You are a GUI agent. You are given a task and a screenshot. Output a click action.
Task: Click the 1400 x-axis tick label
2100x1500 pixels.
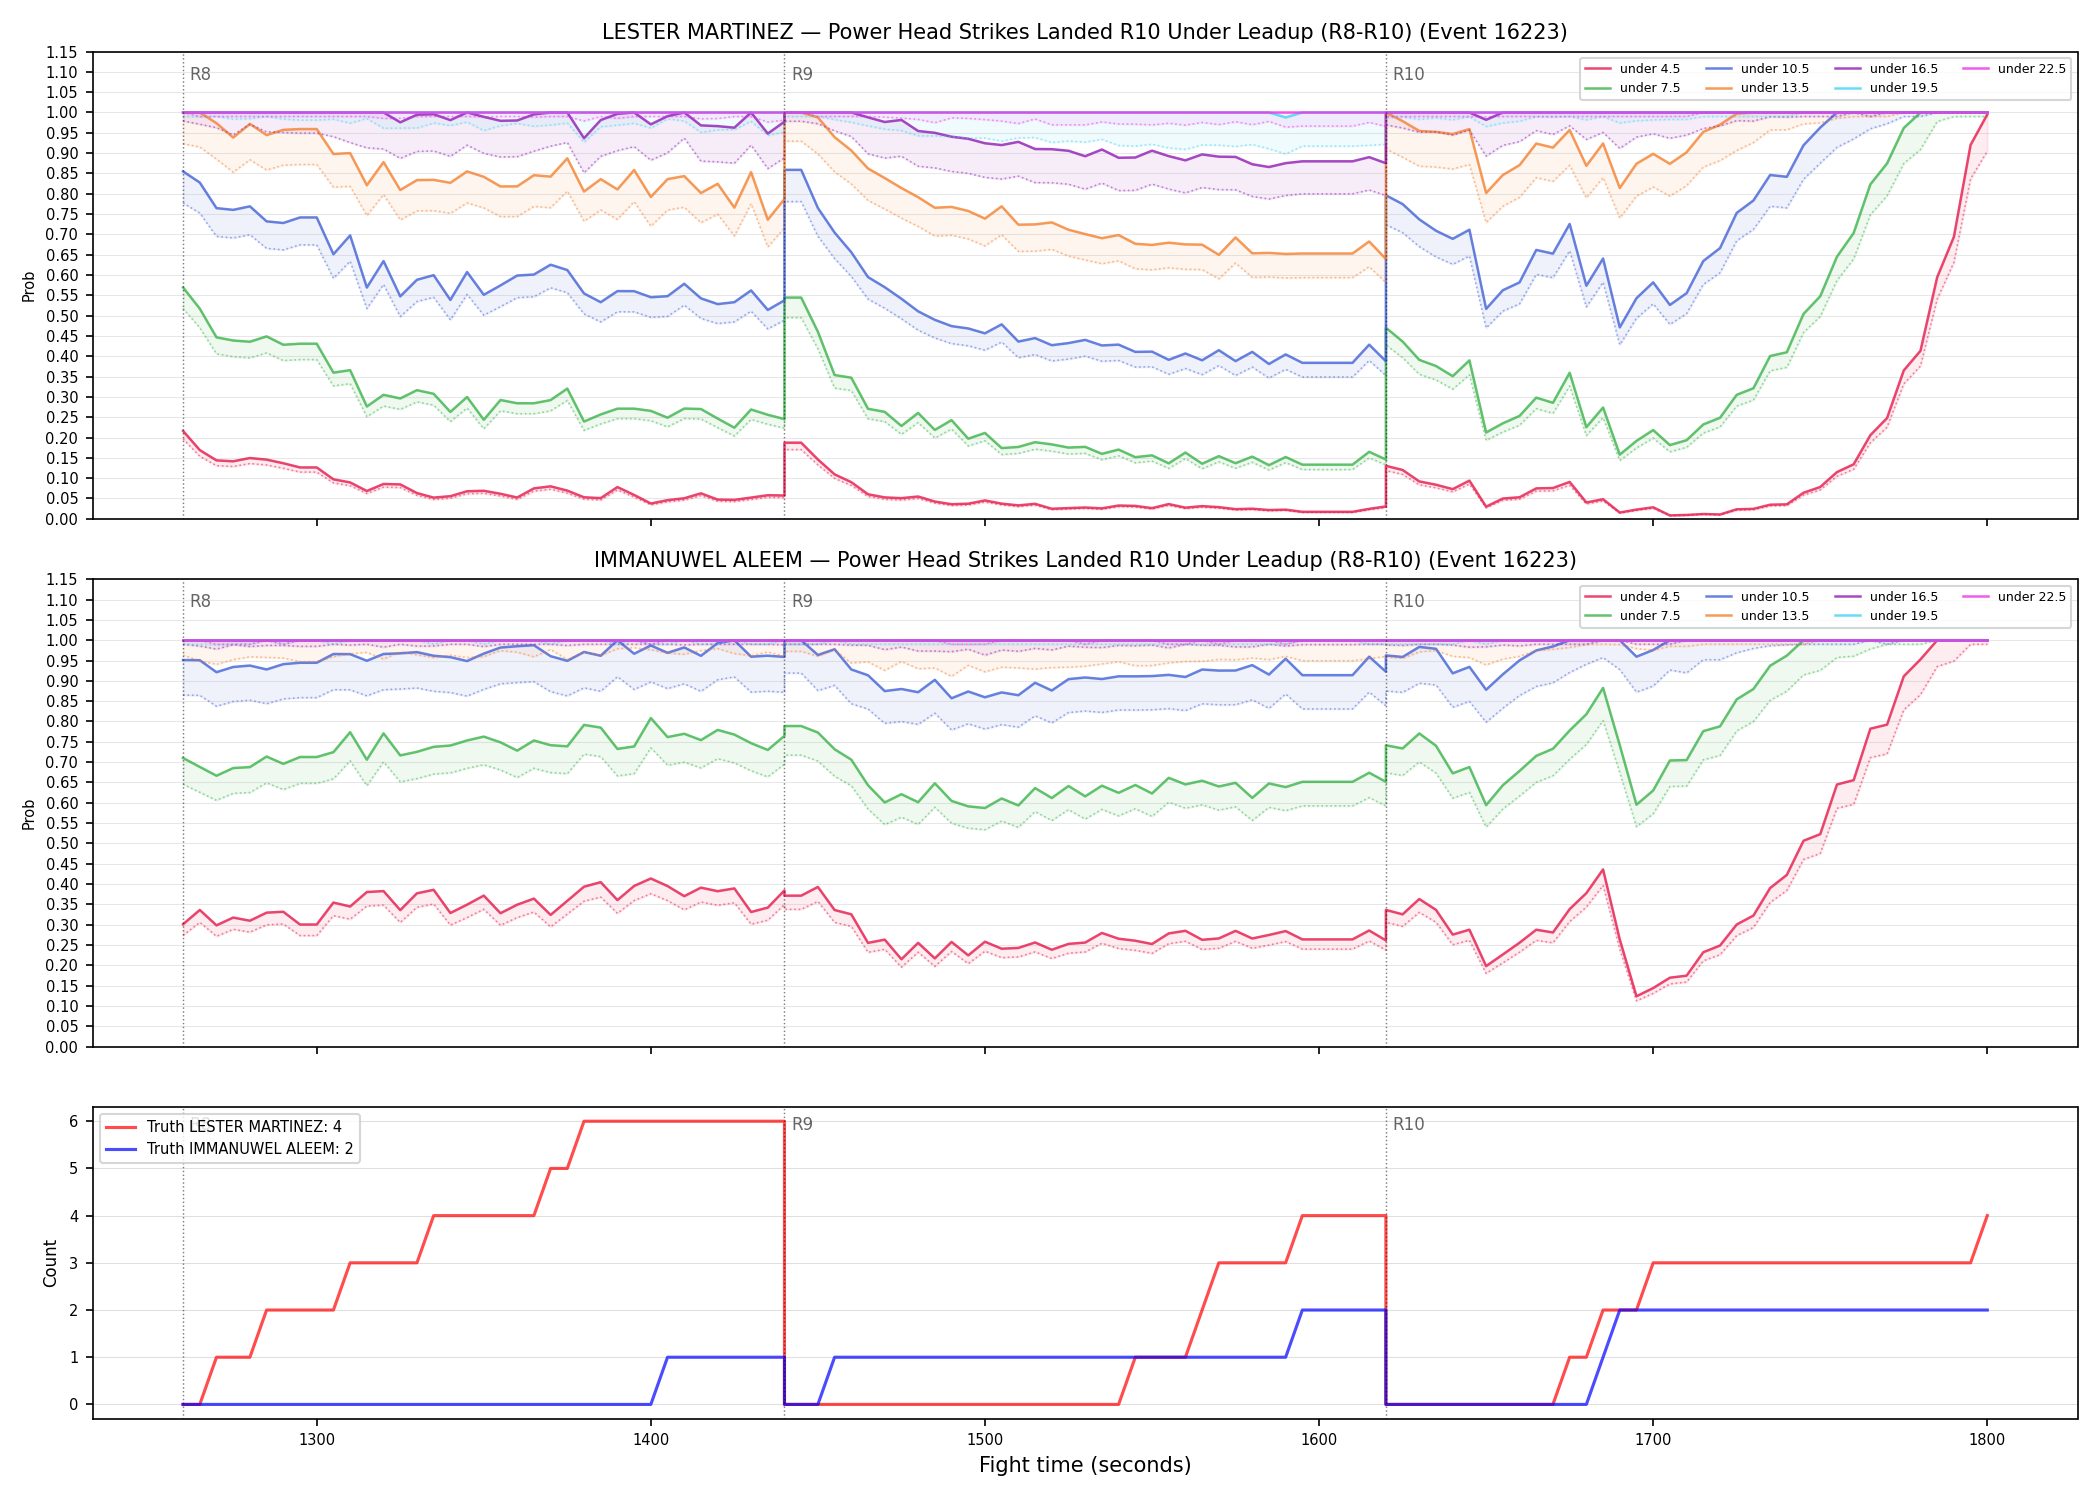[x=651, y=1439]
